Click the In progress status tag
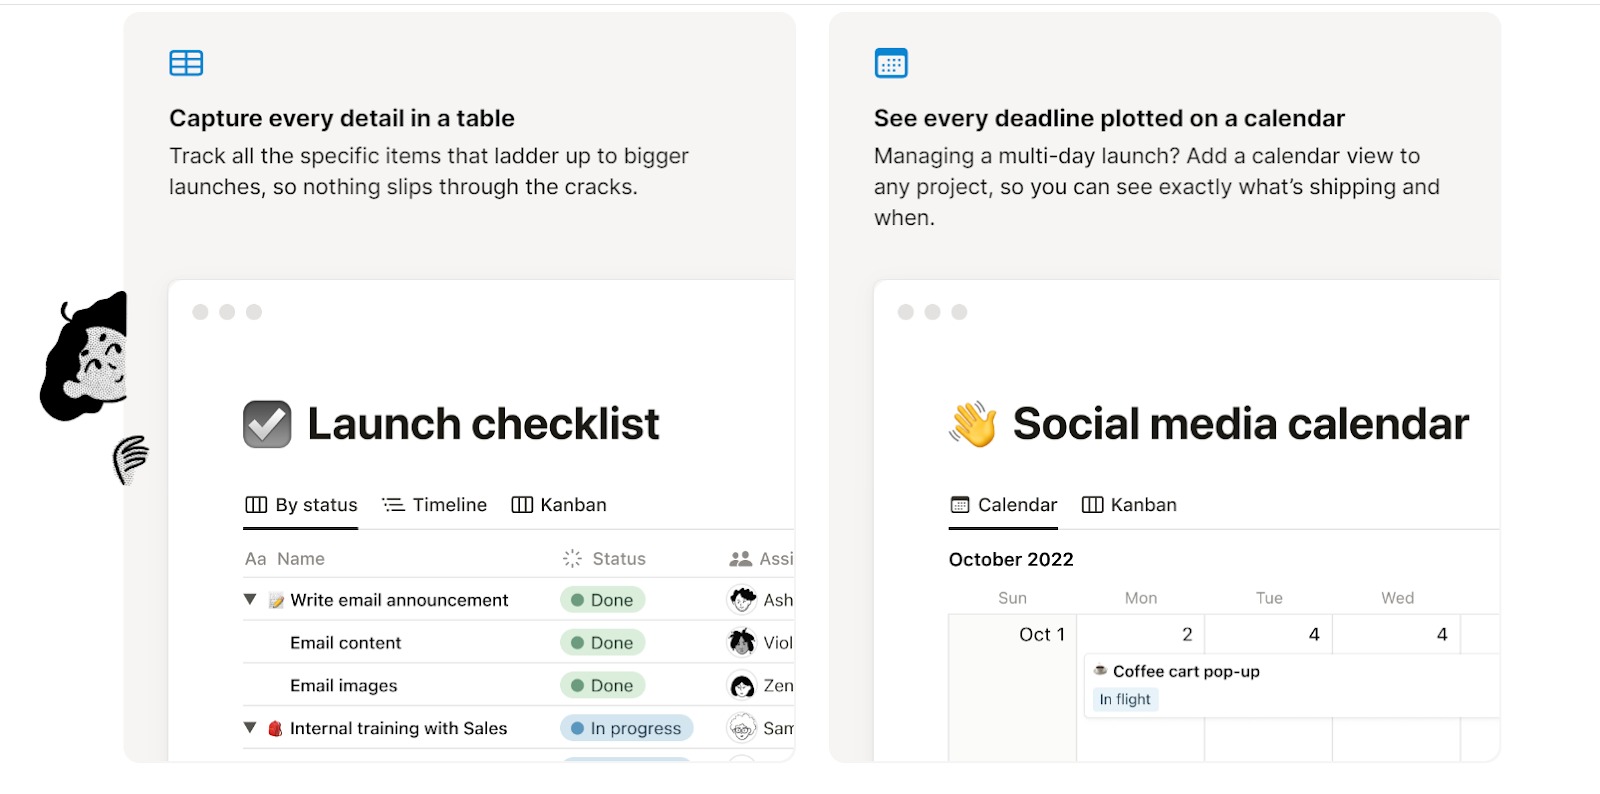This screenshot has width=1600, height=794. [x=626, y=728]
